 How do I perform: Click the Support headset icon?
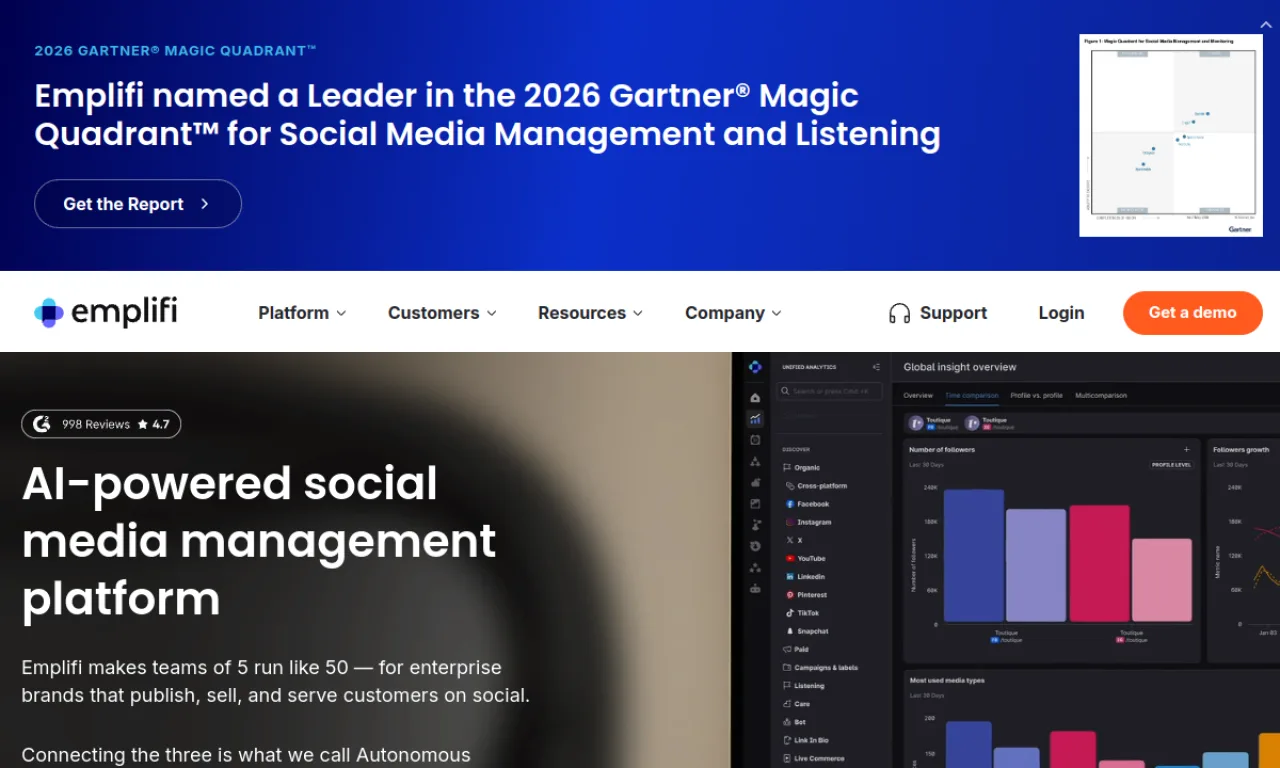(x=900, y=313)
